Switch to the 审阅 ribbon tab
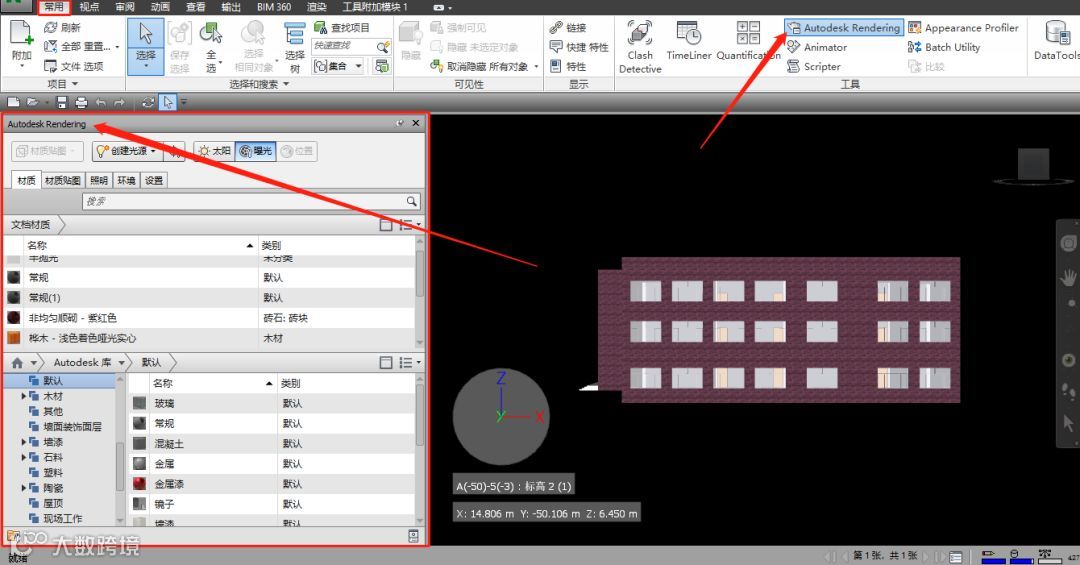This screenshot has width=1080, height=565. 125,7
